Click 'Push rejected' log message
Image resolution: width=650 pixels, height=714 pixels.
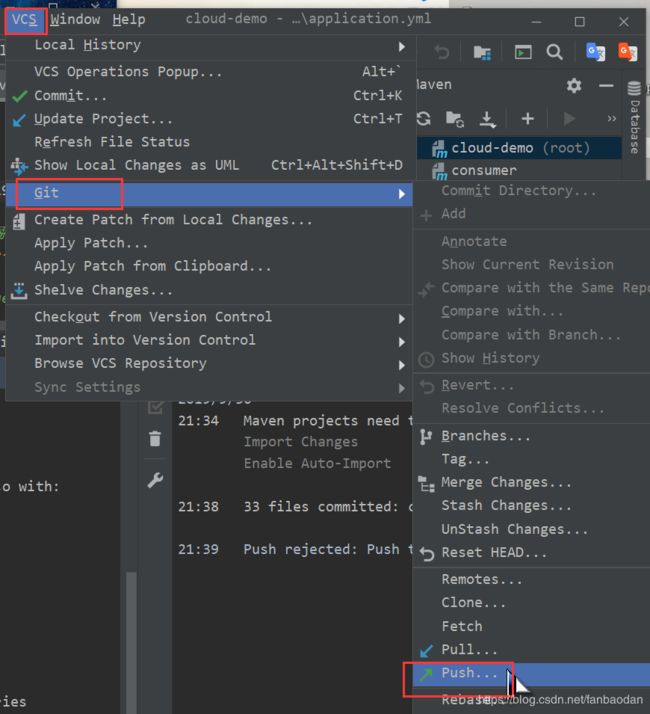click(328, 550)
